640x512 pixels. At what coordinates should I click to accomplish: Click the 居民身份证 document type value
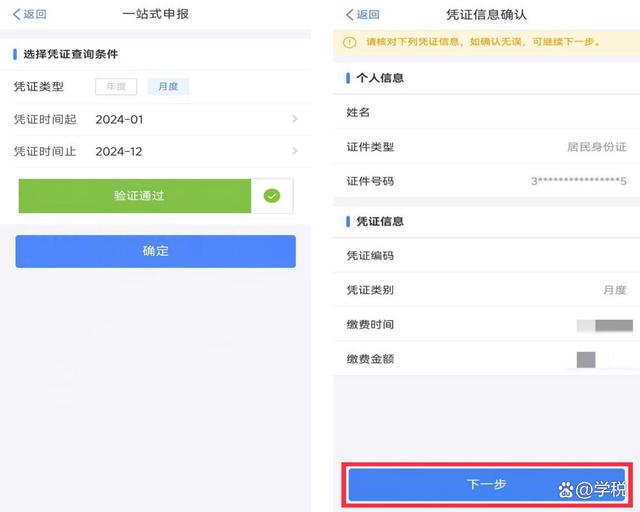(x=597, y=147)
